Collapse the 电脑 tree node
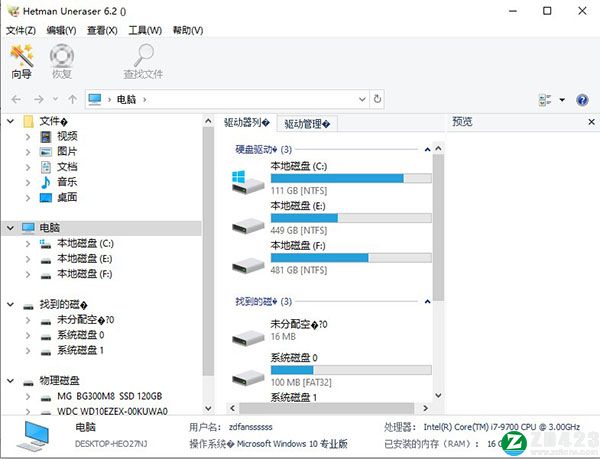The height and width of the screenshot is (459, 600). click(x=11, y=228)
